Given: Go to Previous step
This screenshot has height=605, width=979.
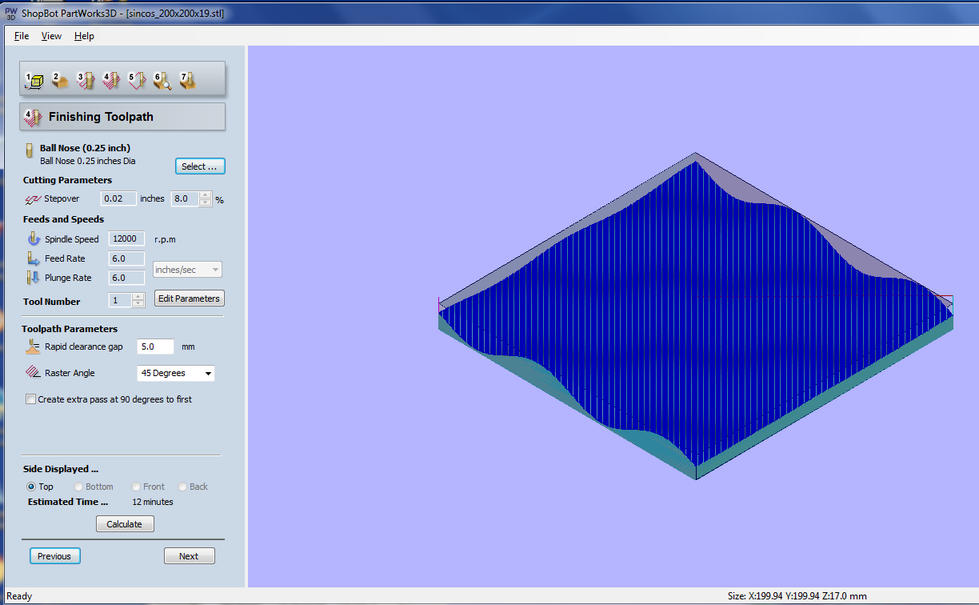Looking at the screenshot, I should click(55, 556).
